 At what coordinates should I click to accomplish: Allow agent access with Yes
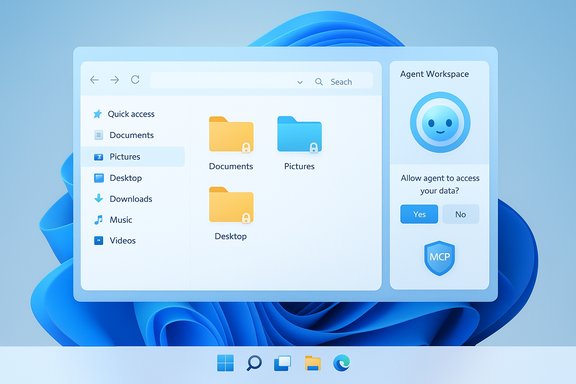pos(419,214)
